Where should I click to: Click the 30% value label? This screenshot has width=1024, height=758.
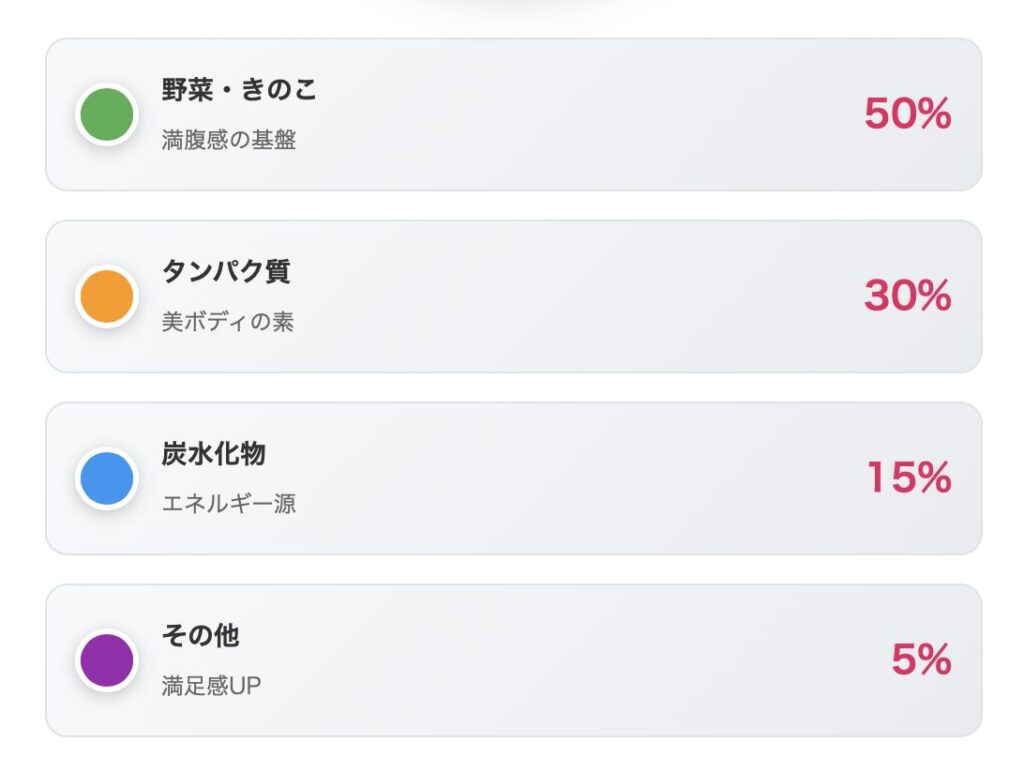907,296
